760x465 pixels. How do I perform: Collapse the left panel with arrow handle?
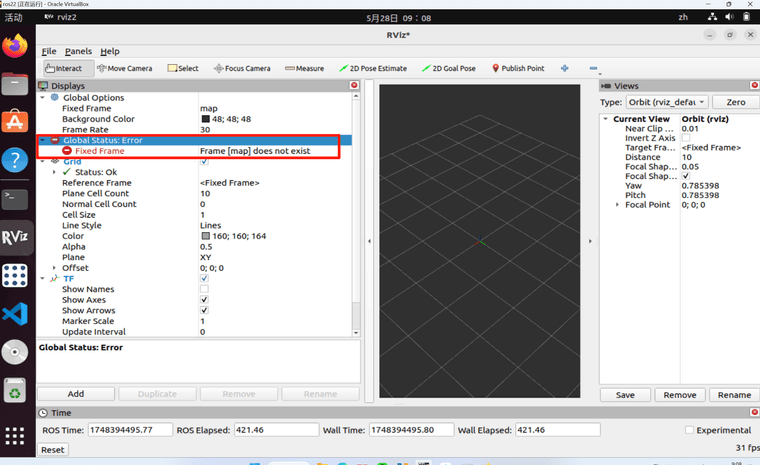[x=369, y=241]
